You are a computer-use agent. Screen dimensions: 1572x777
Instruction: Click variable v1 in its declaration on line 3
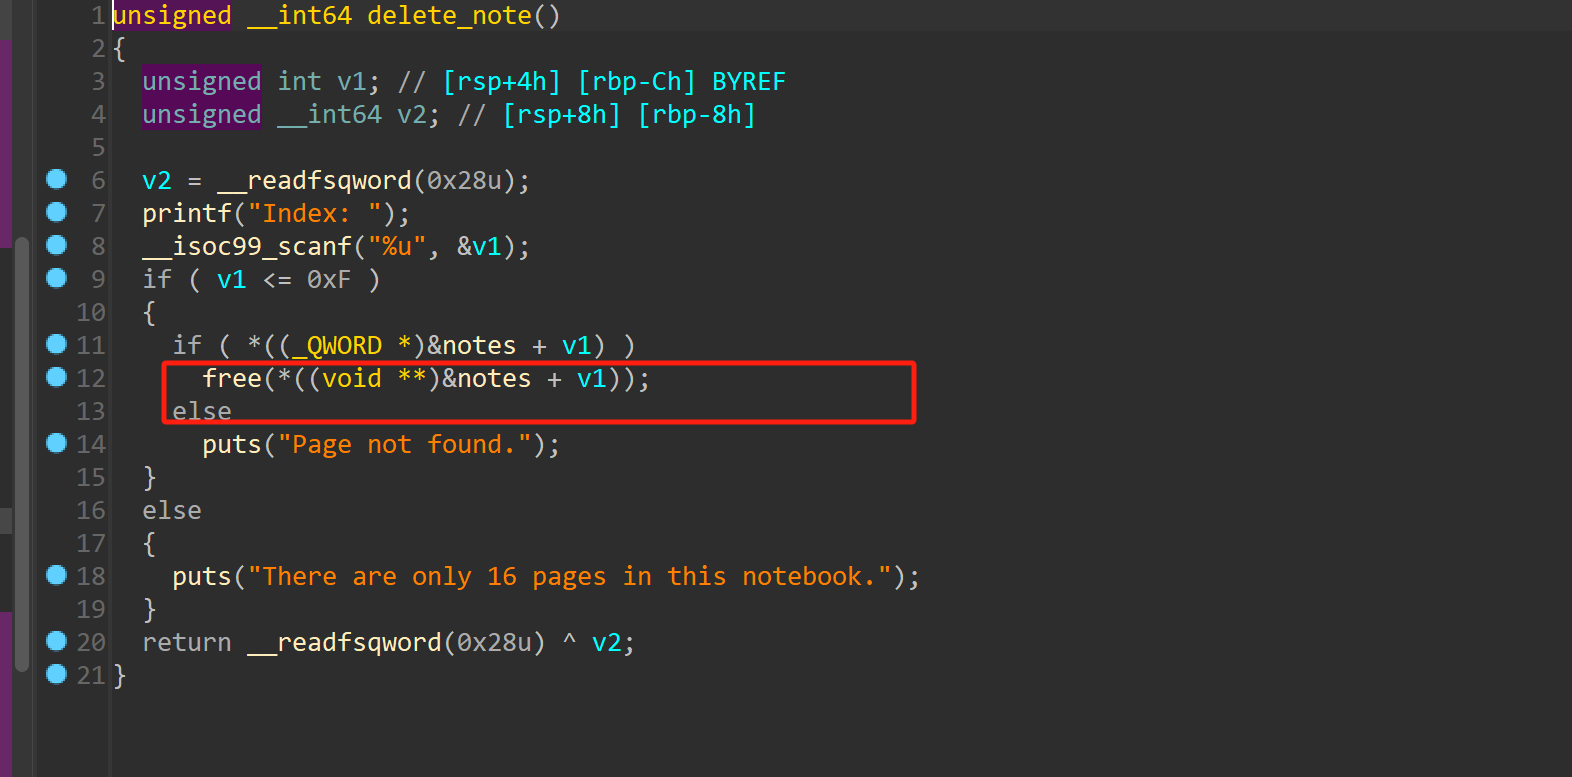click(x=352, y=82)
